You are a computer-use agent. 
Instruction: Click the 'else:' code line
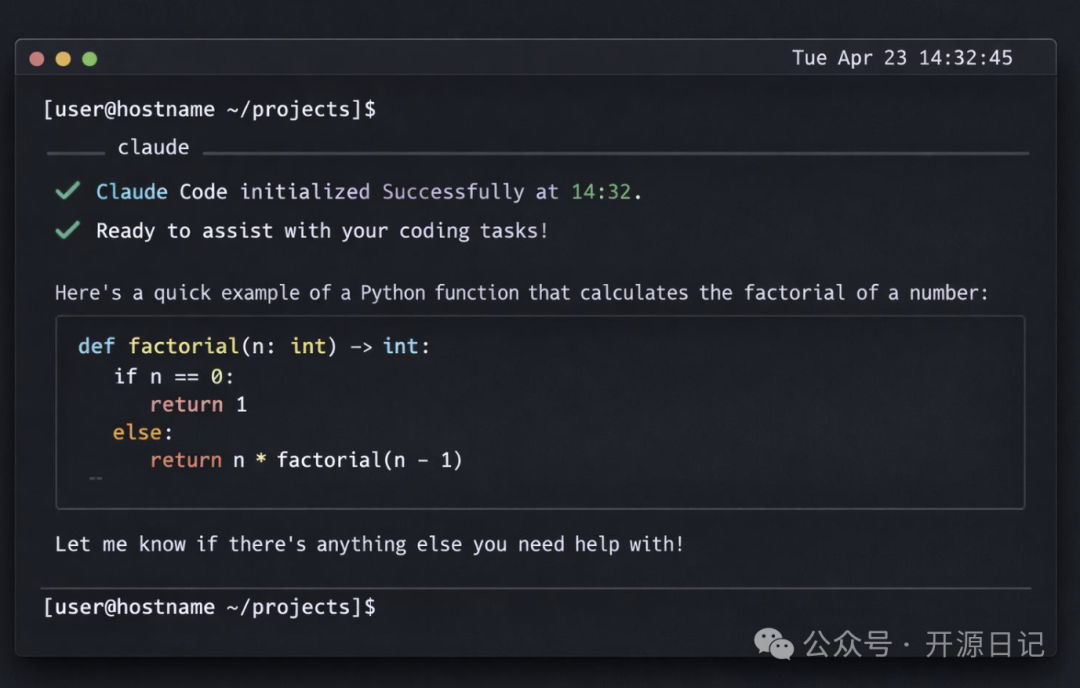pos(143,432)
